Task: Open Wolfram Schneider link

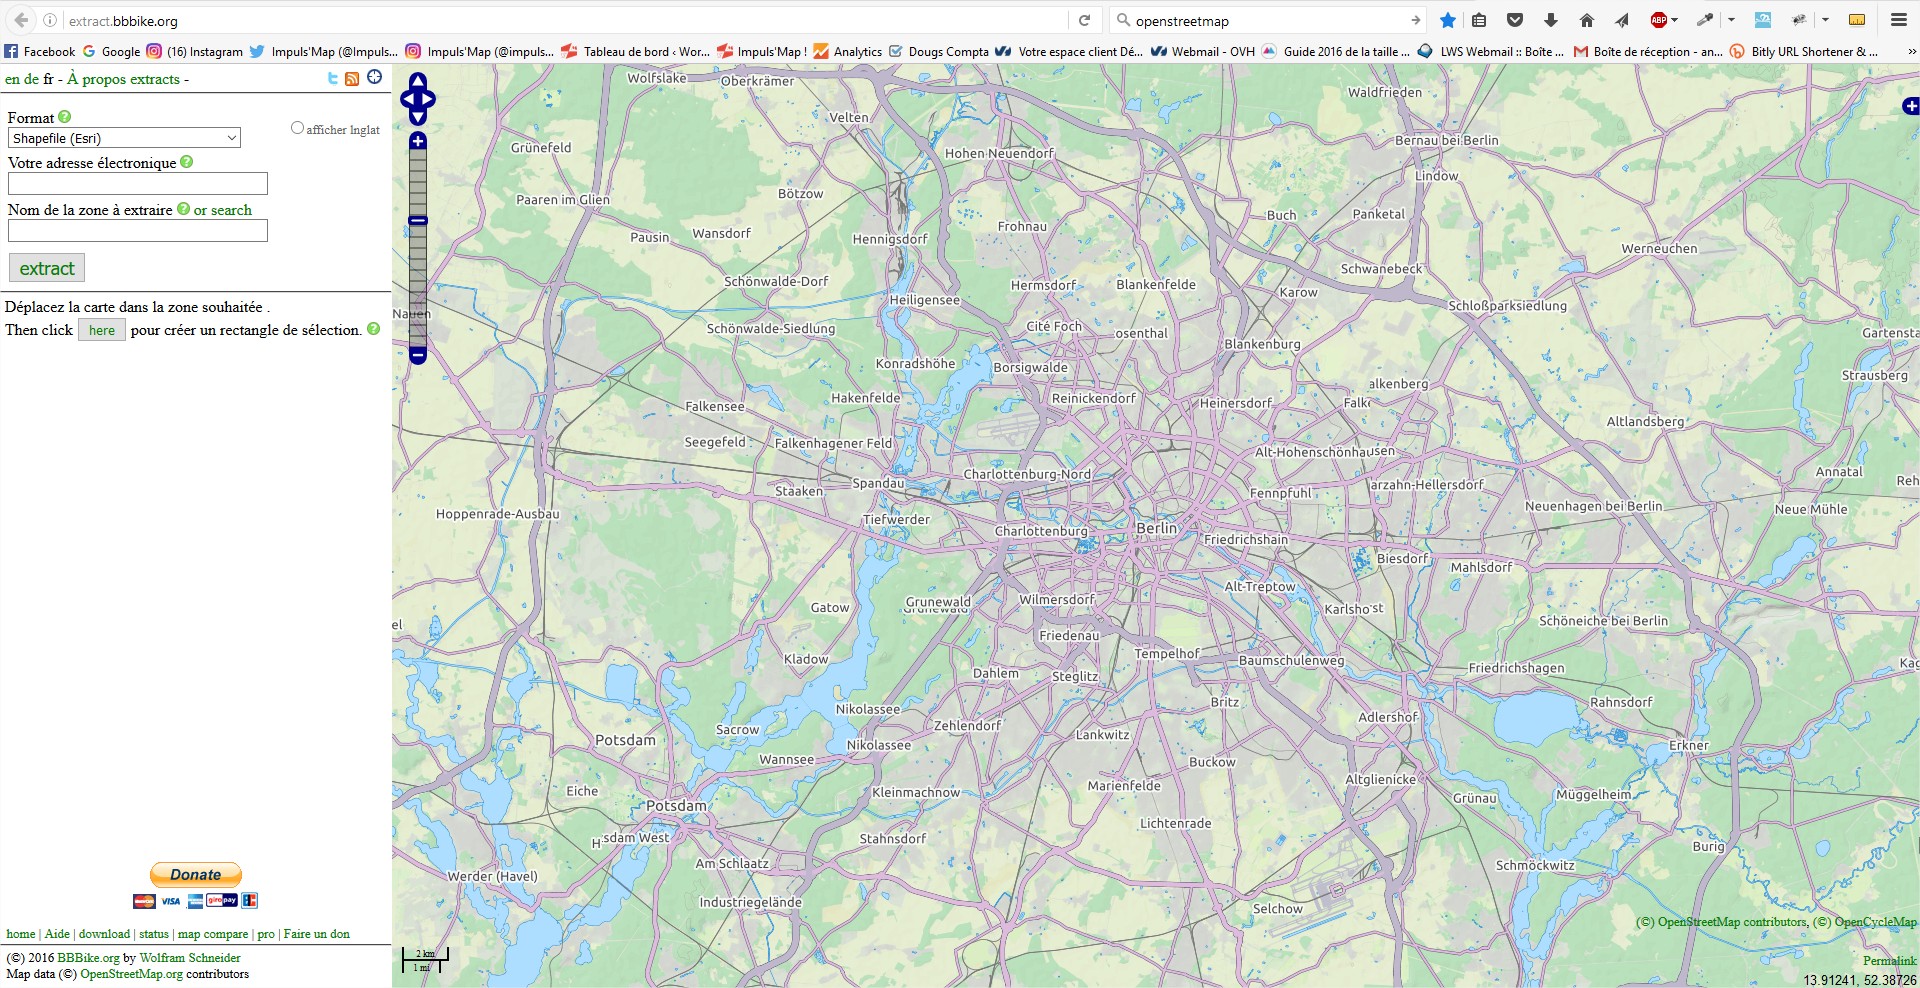Action: pyautogui.click(x=190, y=958)
